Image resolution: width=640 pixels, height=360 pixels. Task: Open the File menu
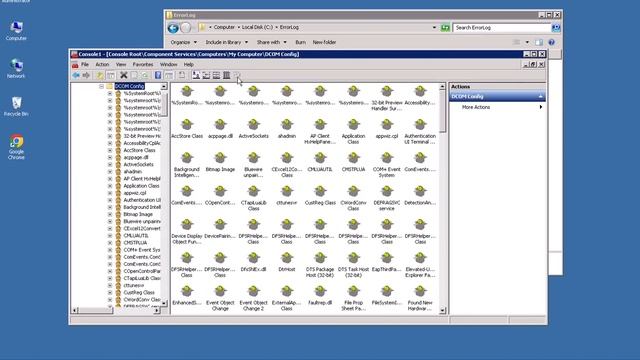click(85, 64)
